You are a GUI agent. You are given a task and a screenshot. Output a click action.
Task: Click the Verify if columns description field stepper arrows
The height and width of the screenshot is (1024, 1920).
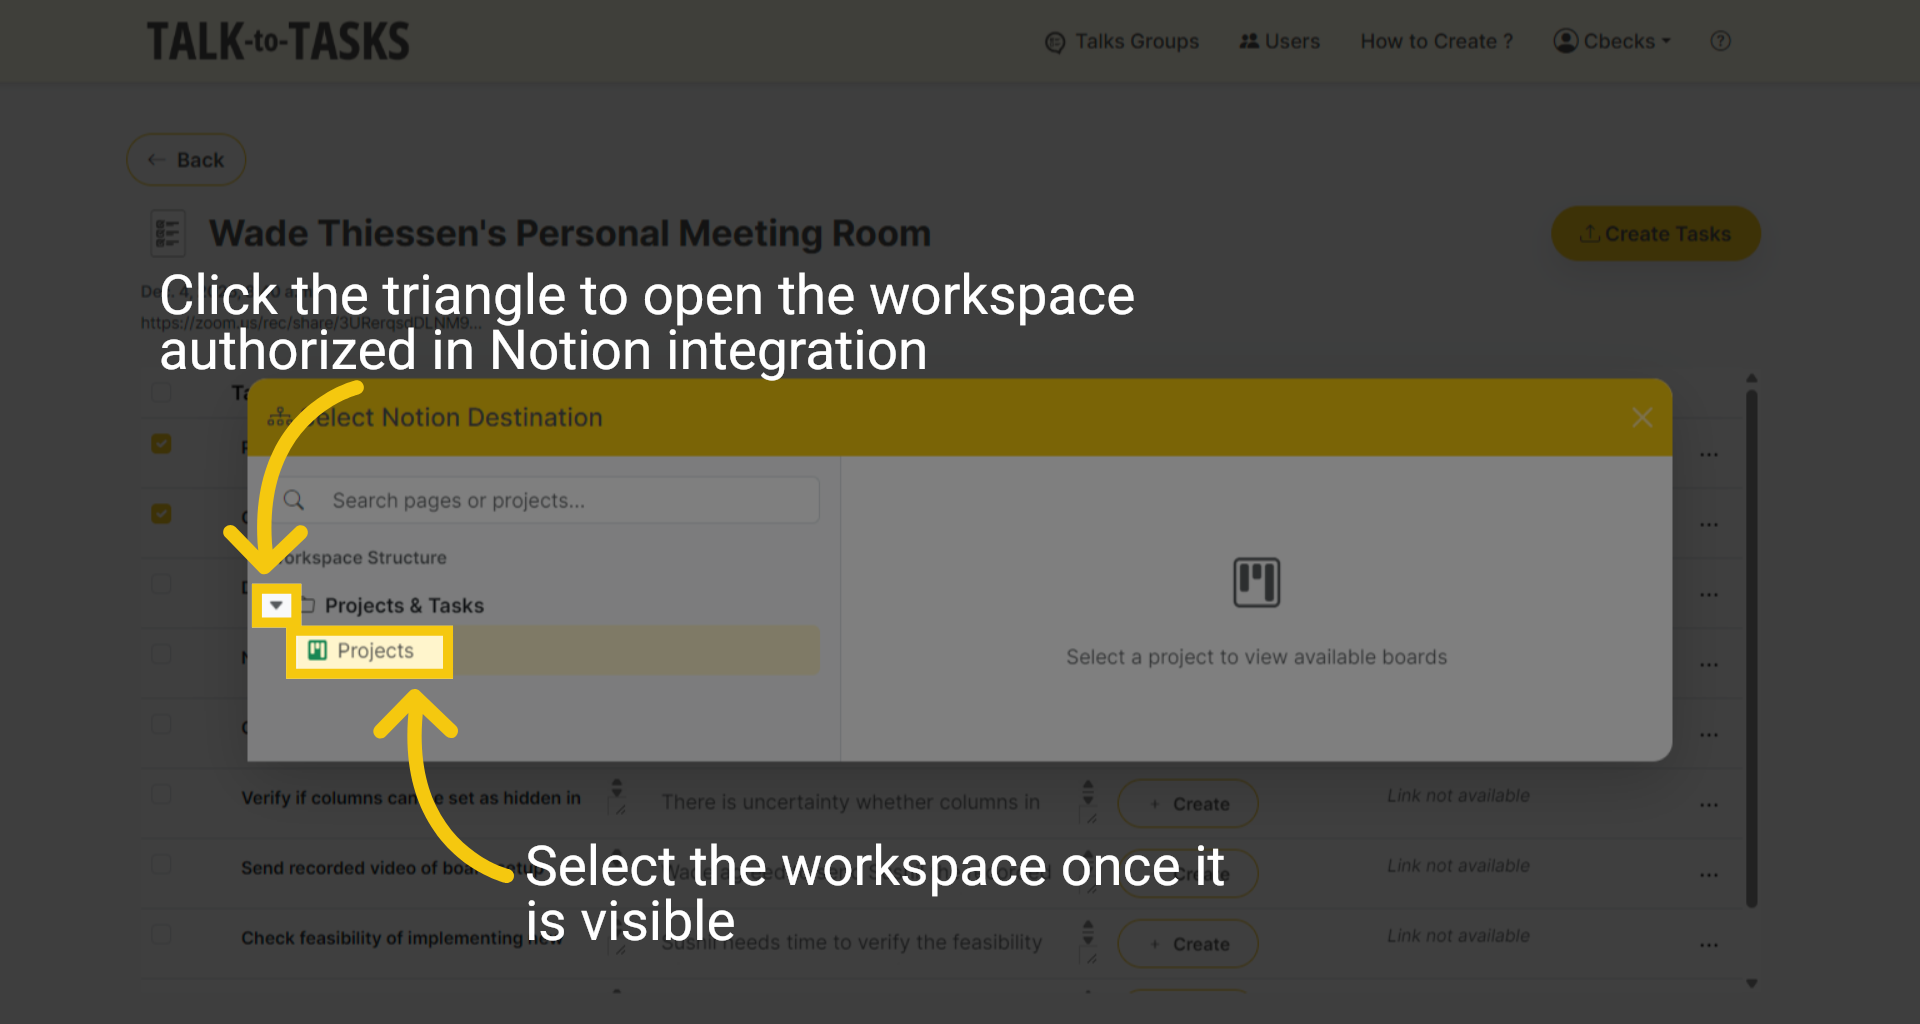coord(1088,790)
